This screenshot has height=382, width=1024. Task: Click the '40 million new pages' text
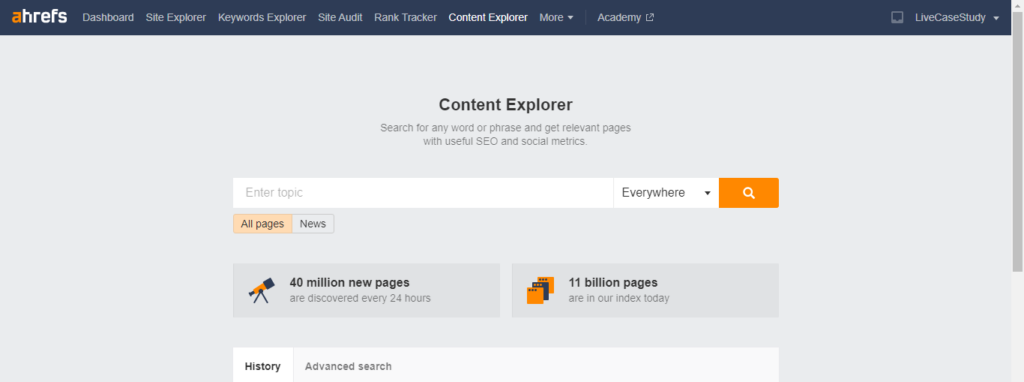point(349,283)
